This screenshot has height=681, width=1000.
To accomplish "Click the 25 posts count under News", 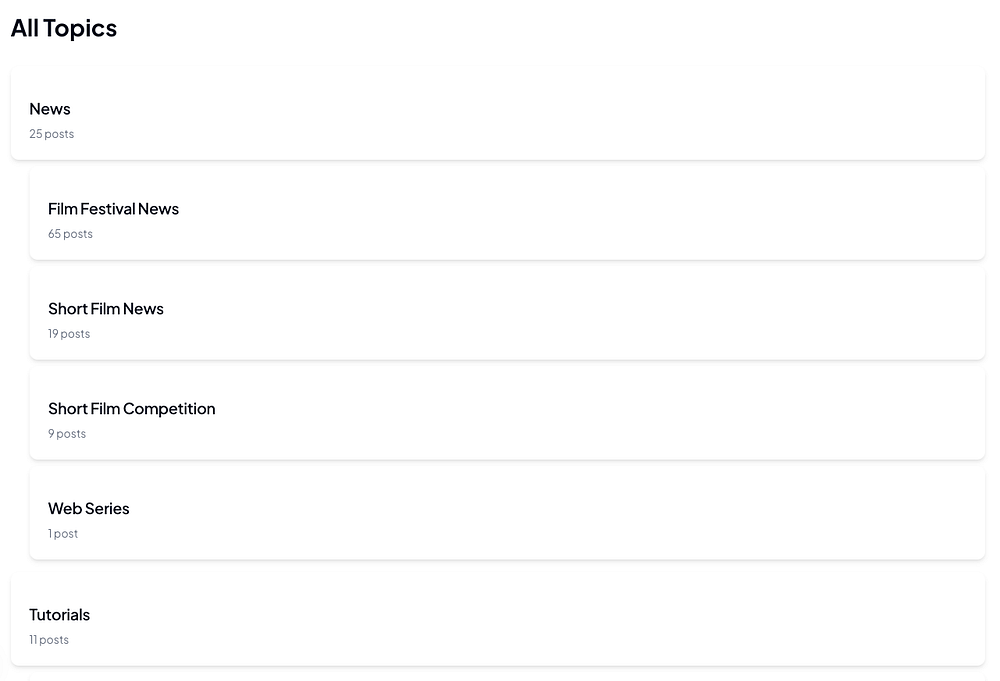I will [51, 134].
